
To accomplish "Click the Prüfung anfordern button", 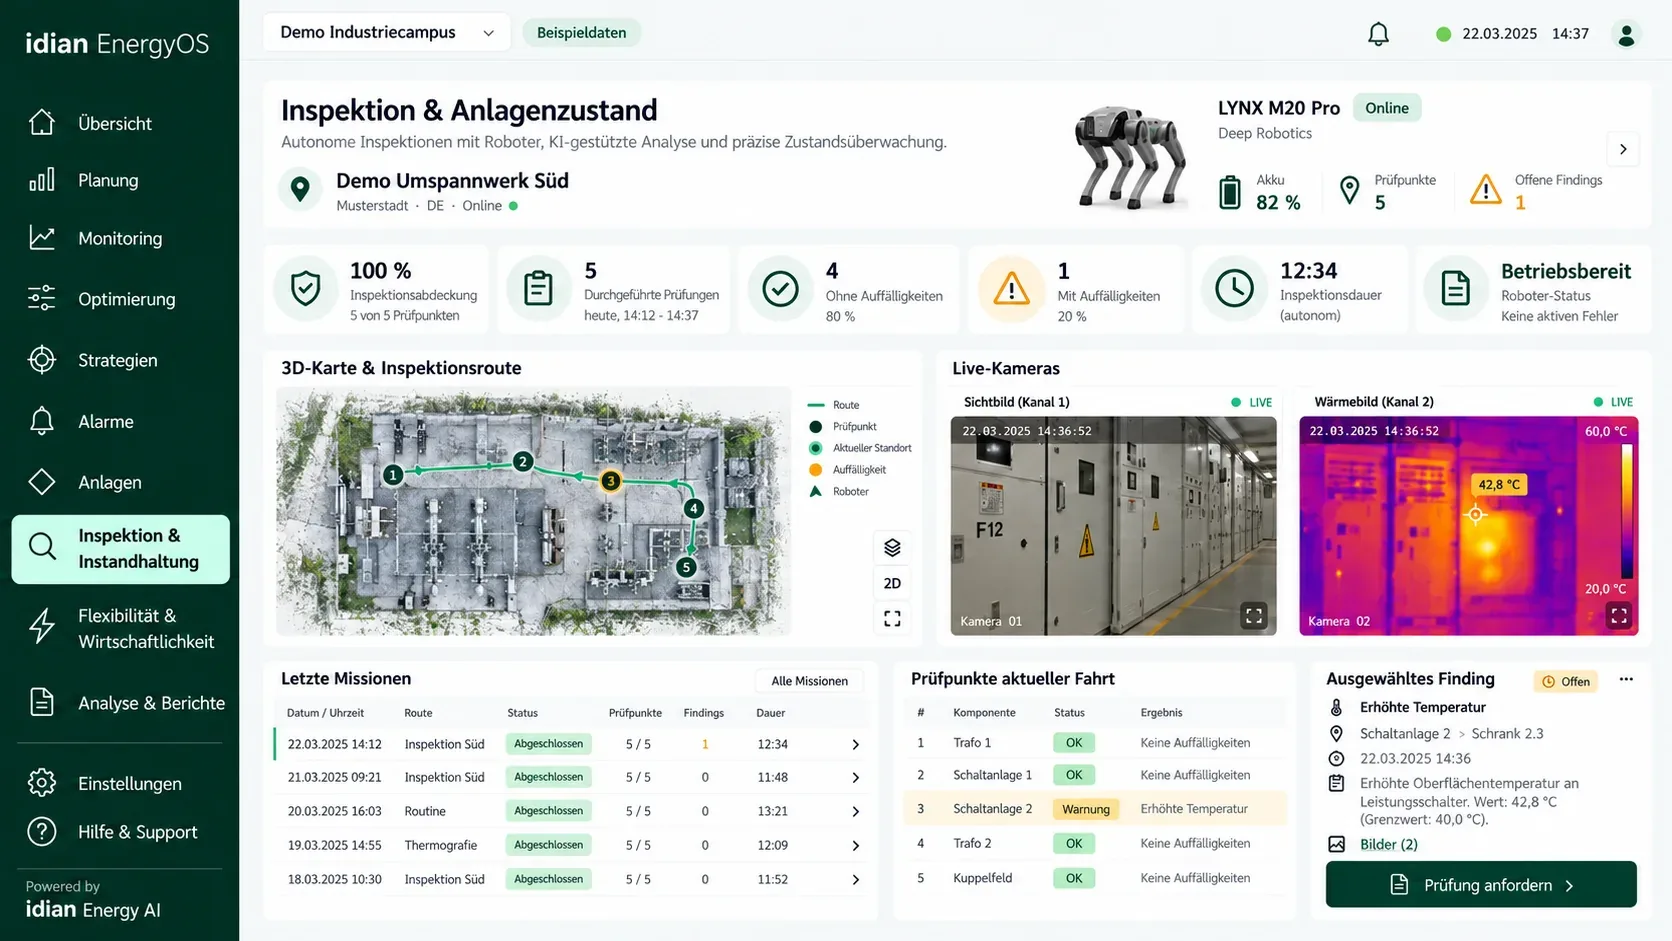I will pos(1481,885).
